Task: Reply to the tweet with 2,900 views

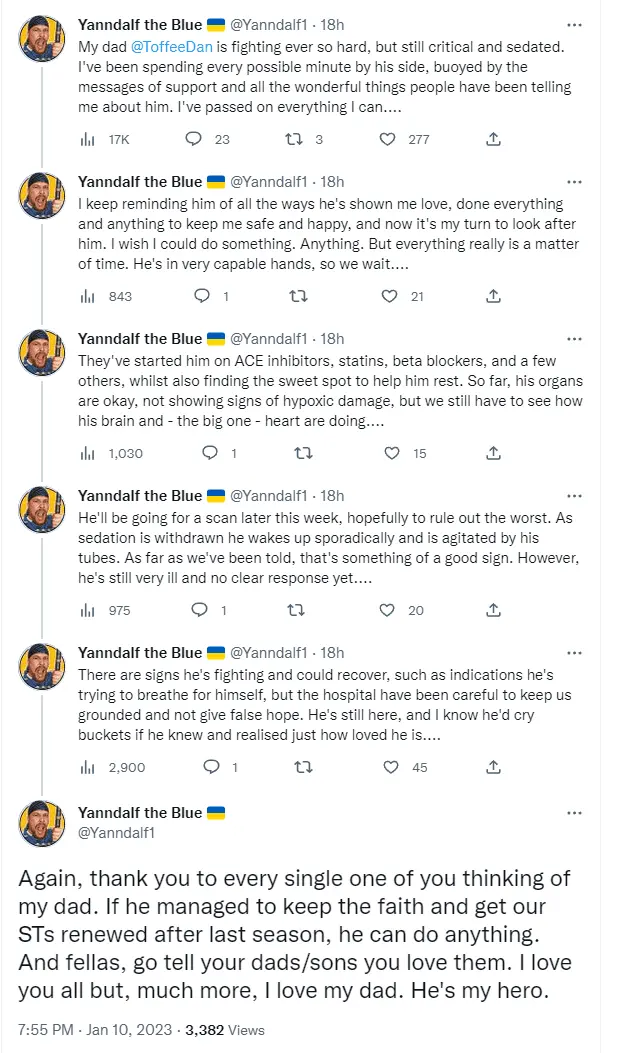Action: (x=211, y=767)
